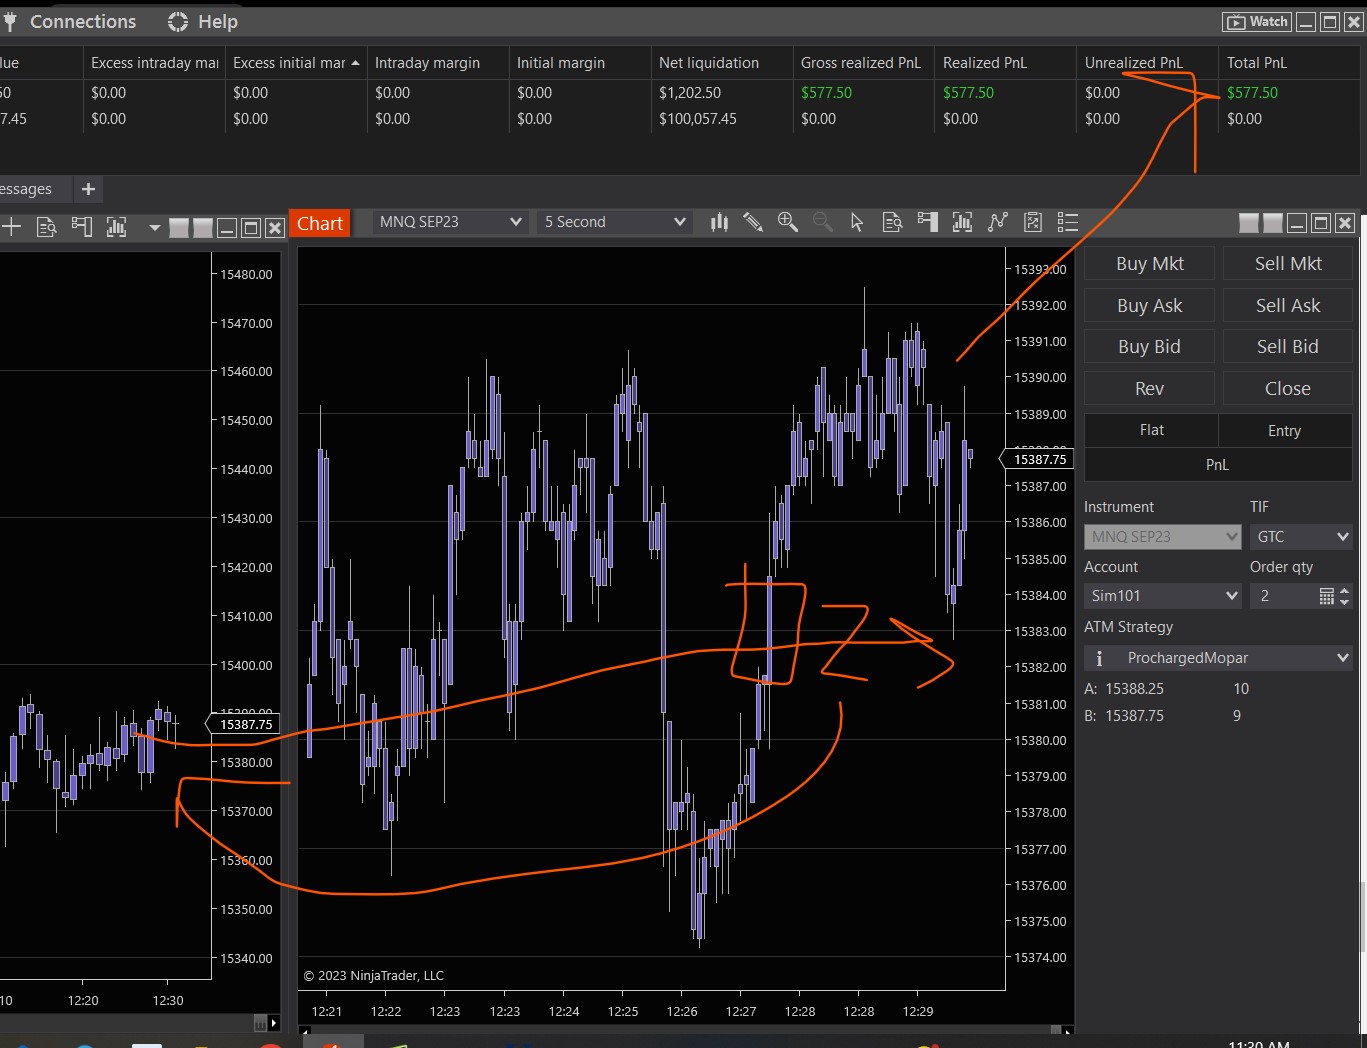Select the orange Chart tab
This screenshot has height=1048, width=1367.
click(320, 223)
